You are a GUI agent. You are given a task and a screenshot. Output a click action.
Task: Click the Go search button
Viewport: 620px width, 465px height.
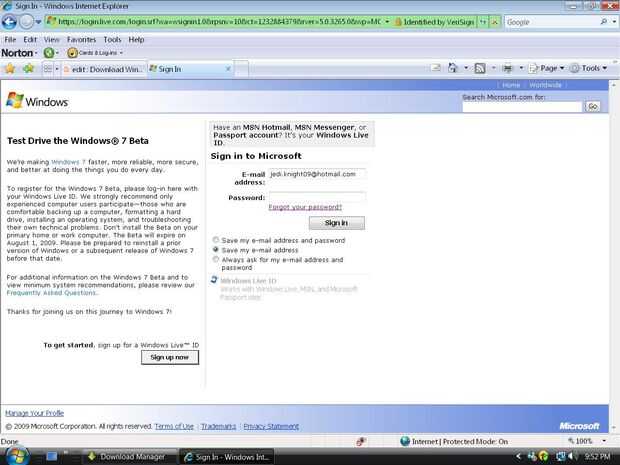(x=593, y=106)
